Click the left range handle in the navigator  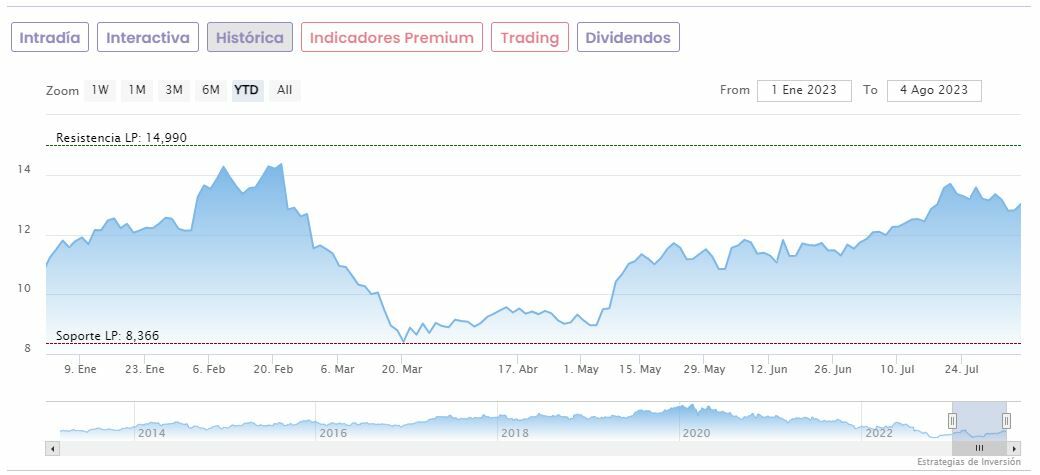[952, 420]
